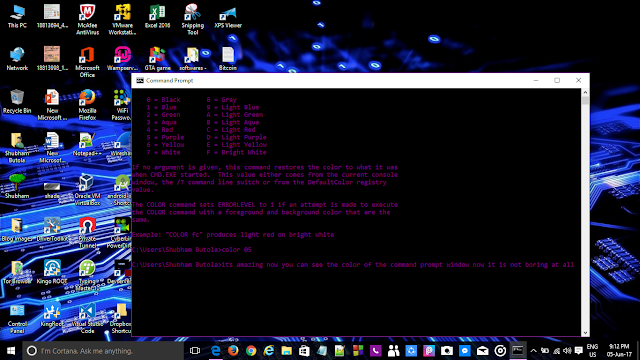Launch KingRoot desktop shortcut
Screen dimensions: 640x360
pyautogui.click(x=52, y=315)
